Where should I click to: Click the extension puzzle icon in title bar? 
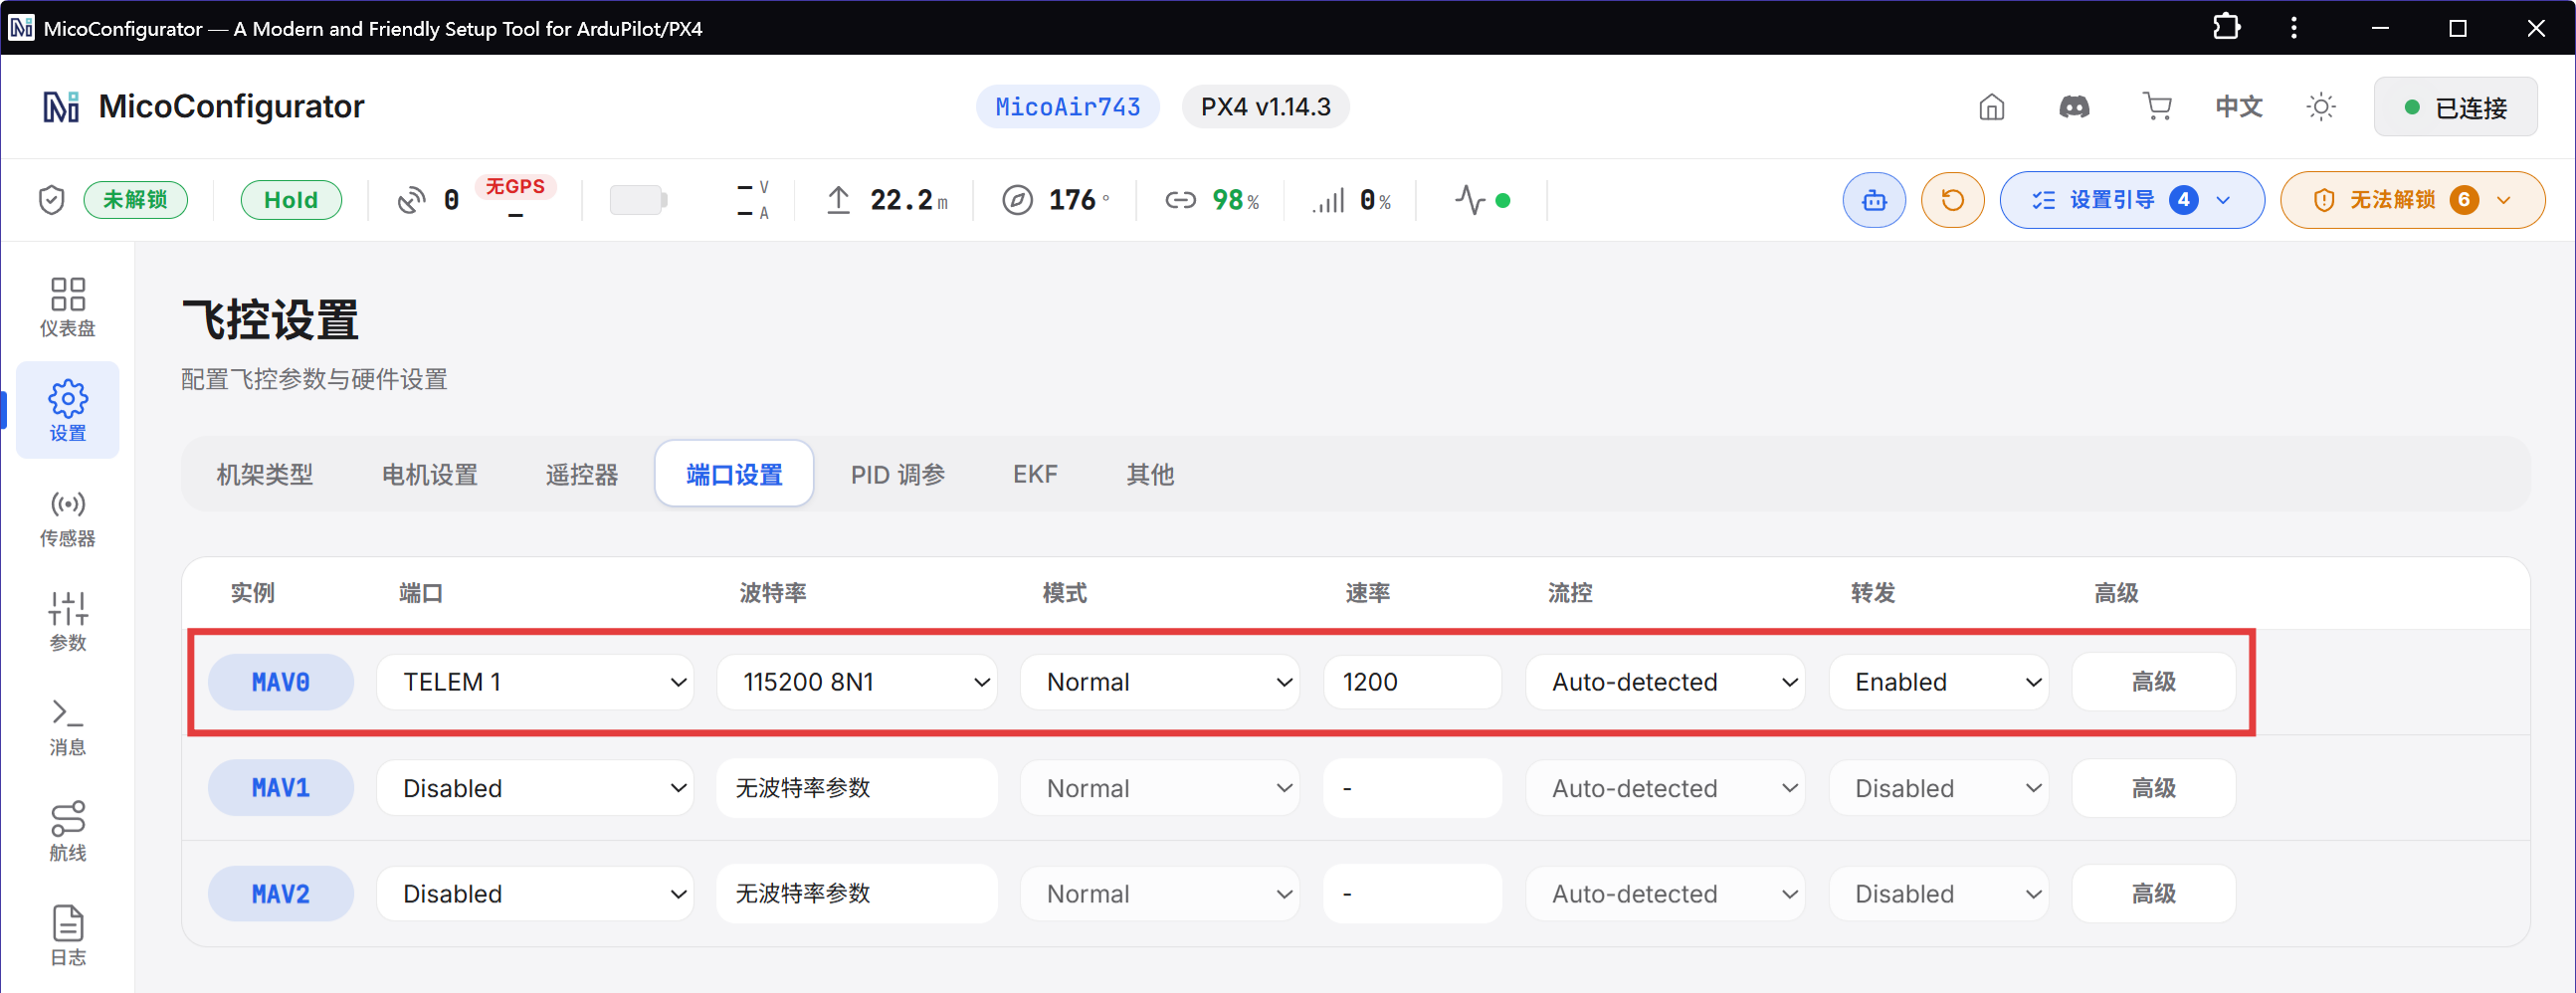[x=2226, y=27]
